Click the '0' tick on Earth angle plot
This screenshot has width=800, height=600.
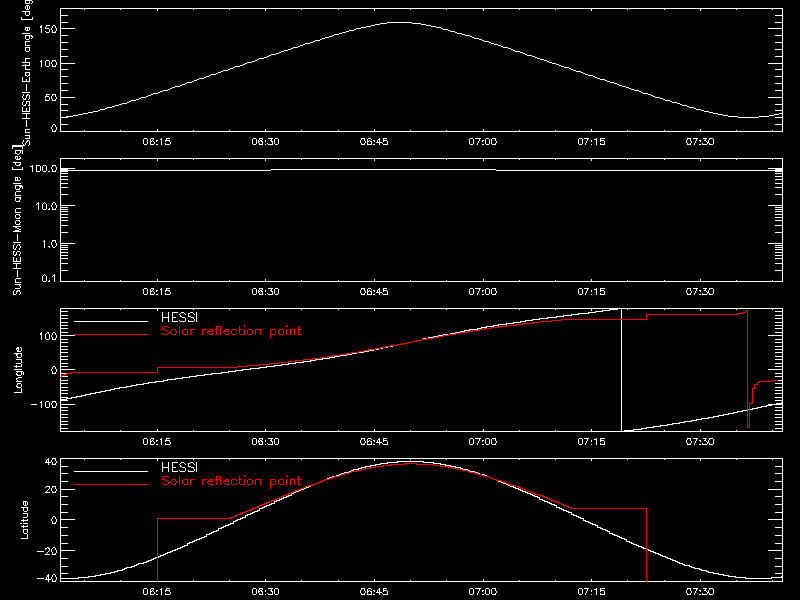pyautogui.click(x=54, y=128)
